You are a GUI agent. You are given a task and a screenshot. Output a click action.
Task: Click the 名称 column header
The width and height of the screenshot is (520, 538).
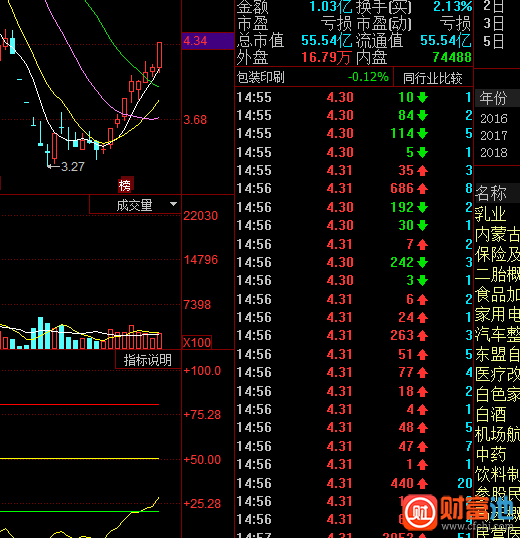491,193
